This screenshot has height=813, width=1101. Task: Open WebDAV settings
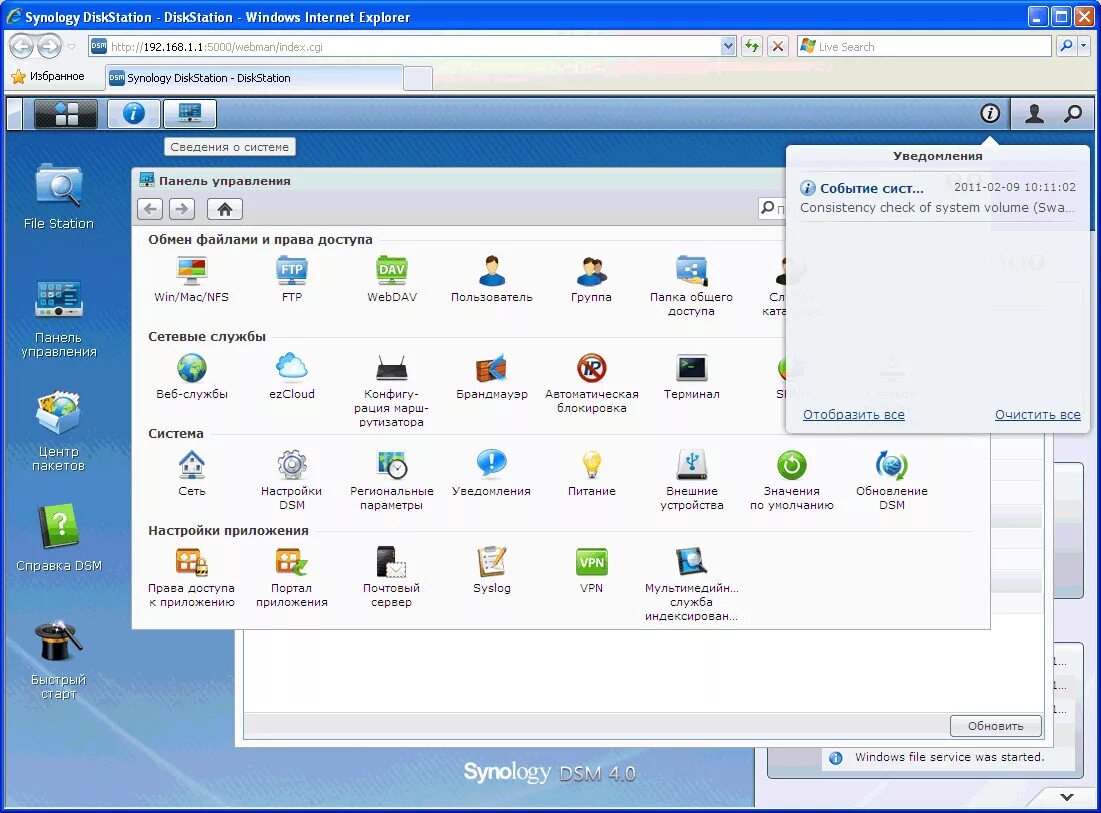tap(392, 279)
